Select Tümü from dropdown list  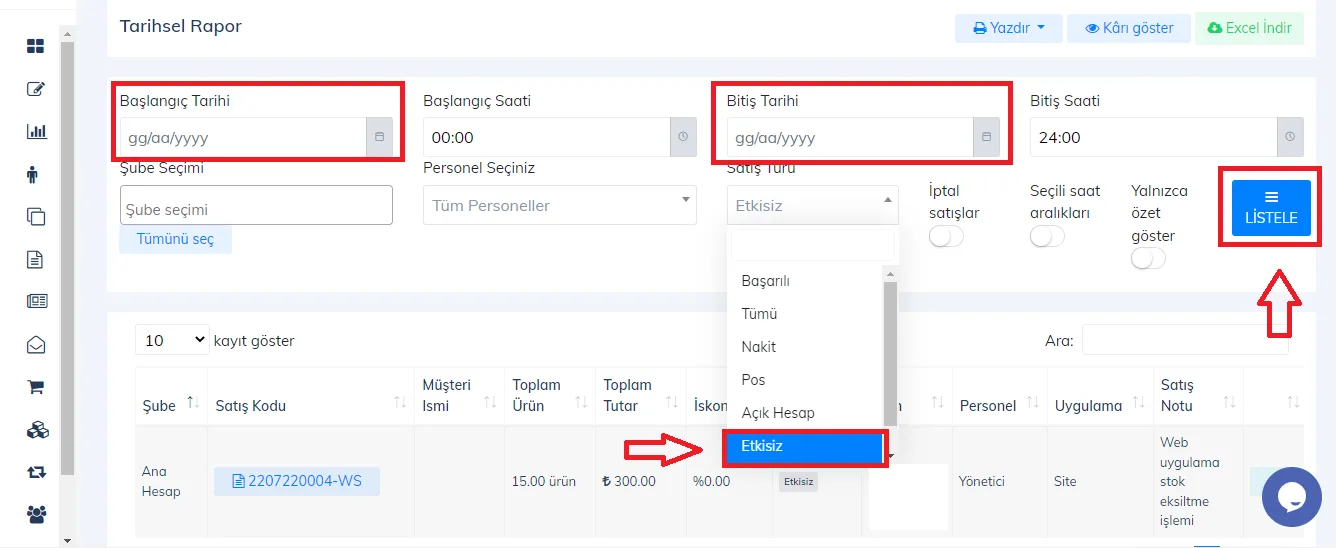click(x=805, y=314)
